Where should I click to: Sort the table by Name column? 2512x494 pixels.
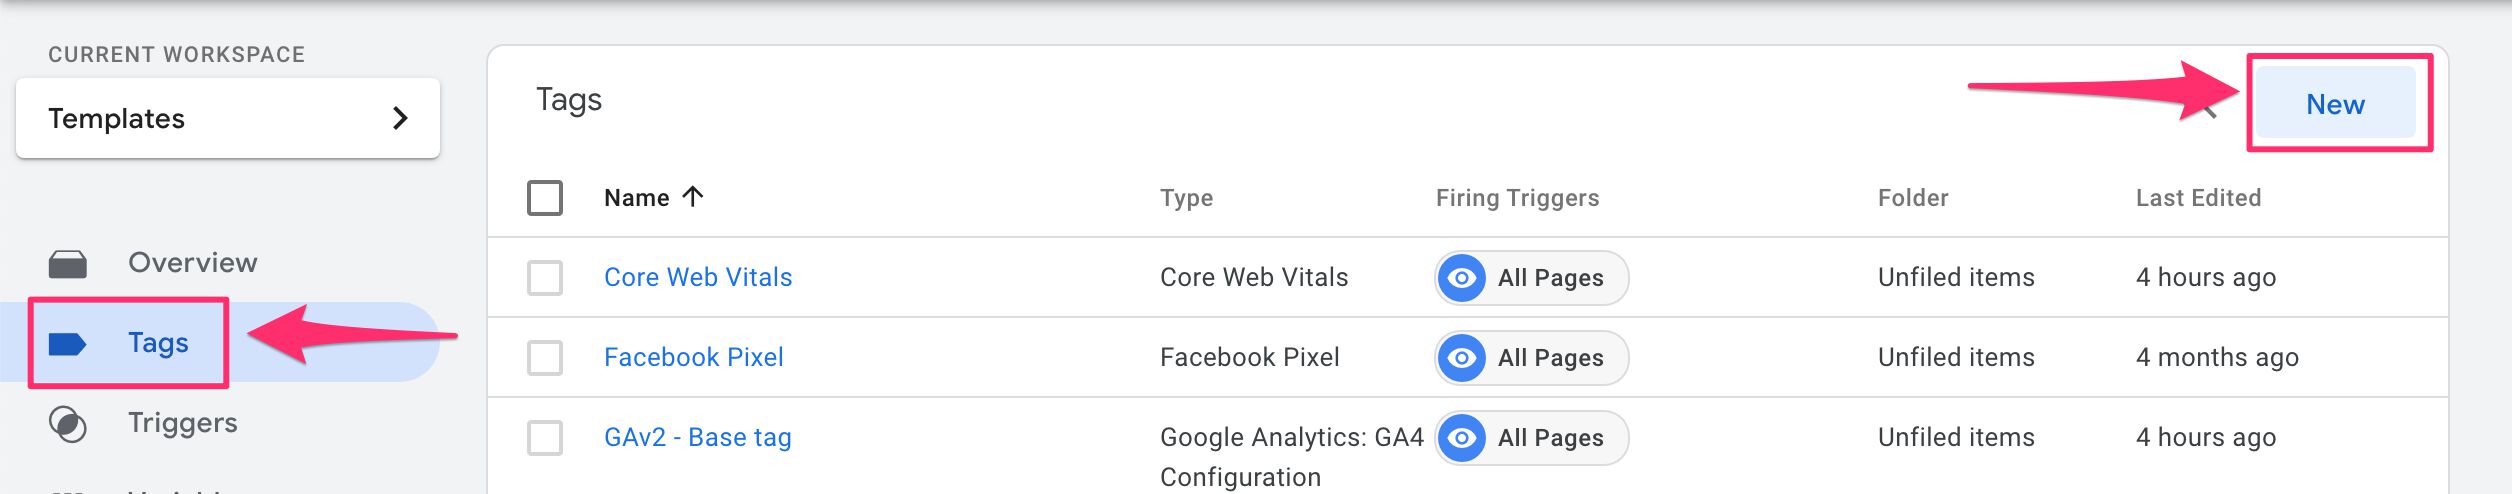pos(637,198)
